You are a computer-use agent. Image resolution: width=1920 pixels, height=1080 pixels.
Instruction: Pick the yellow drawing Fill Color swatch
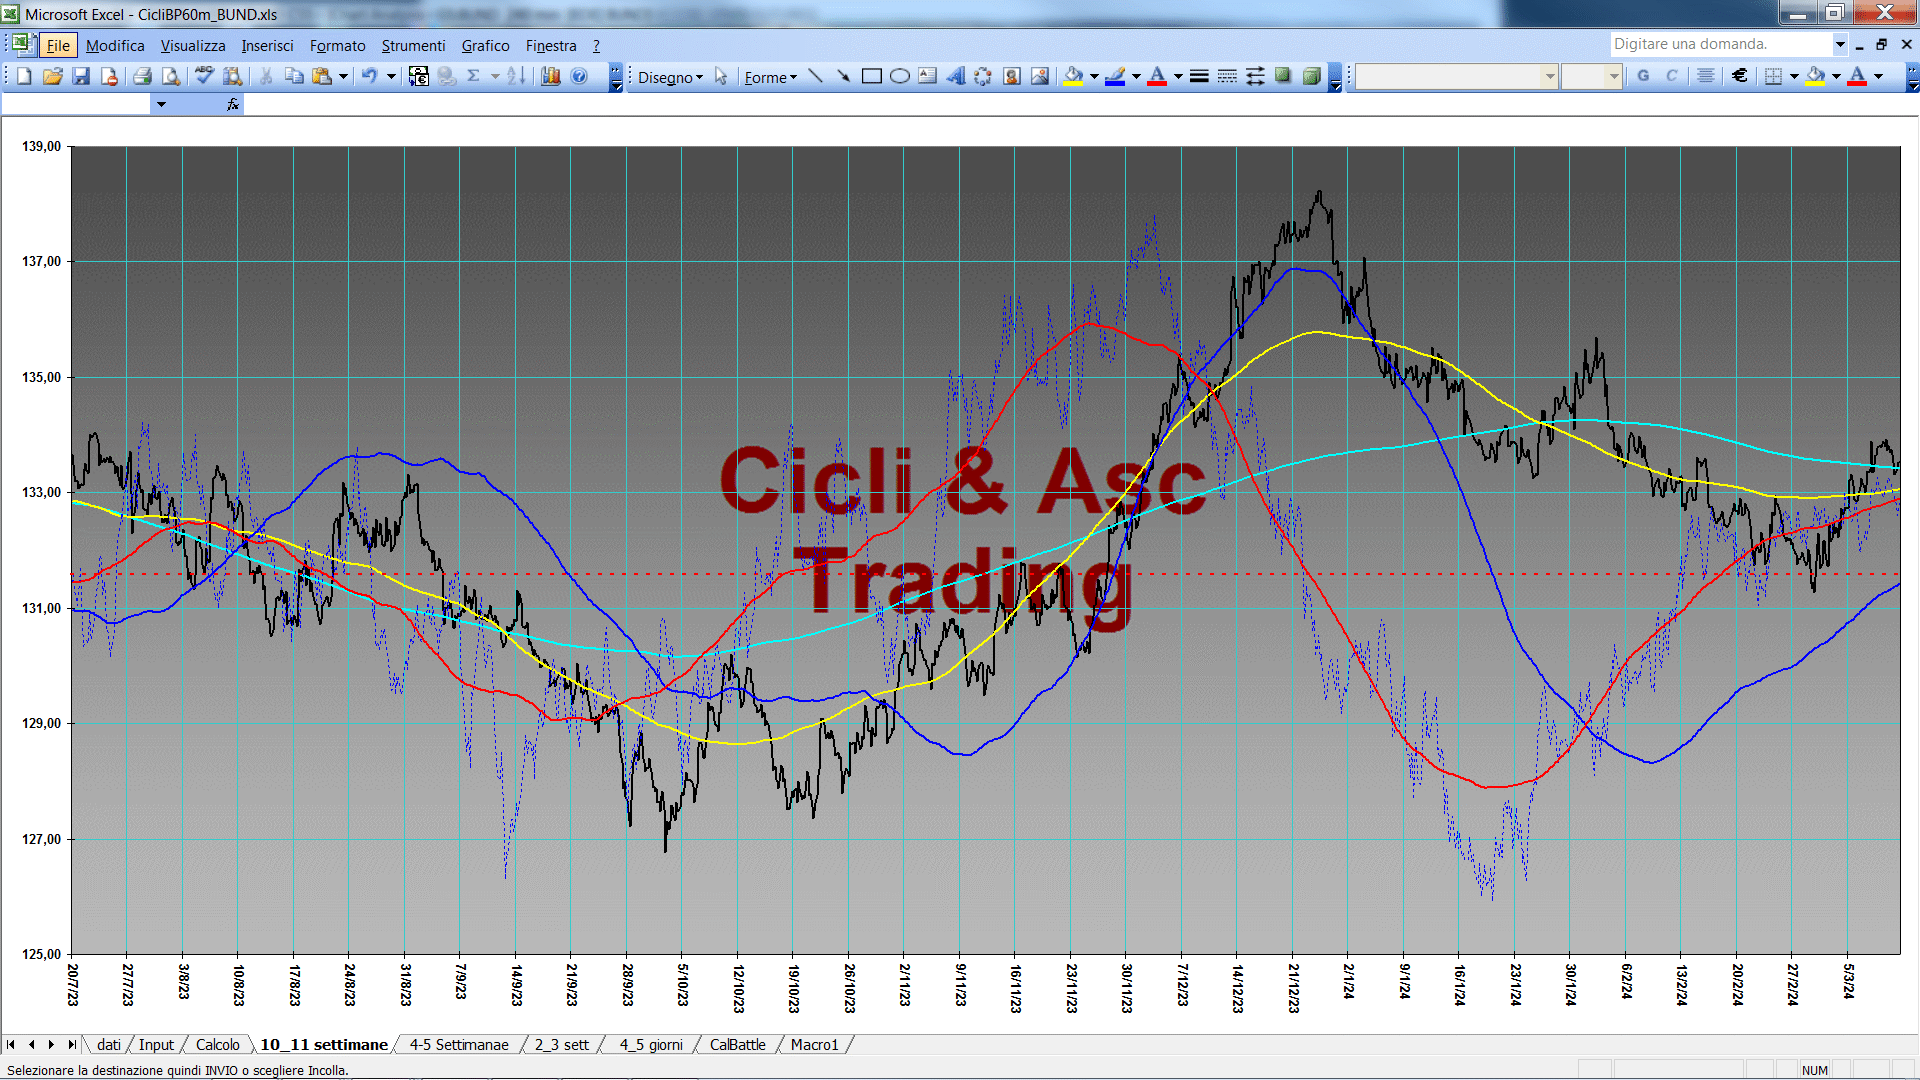pyautogui.click(x=1073, y=76)
